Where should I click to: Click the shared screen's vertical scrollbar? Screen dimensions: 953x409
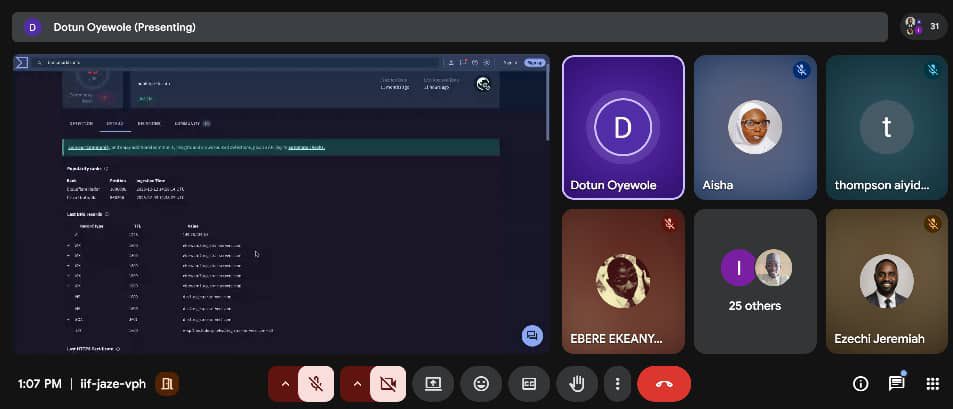click(547, 100)
